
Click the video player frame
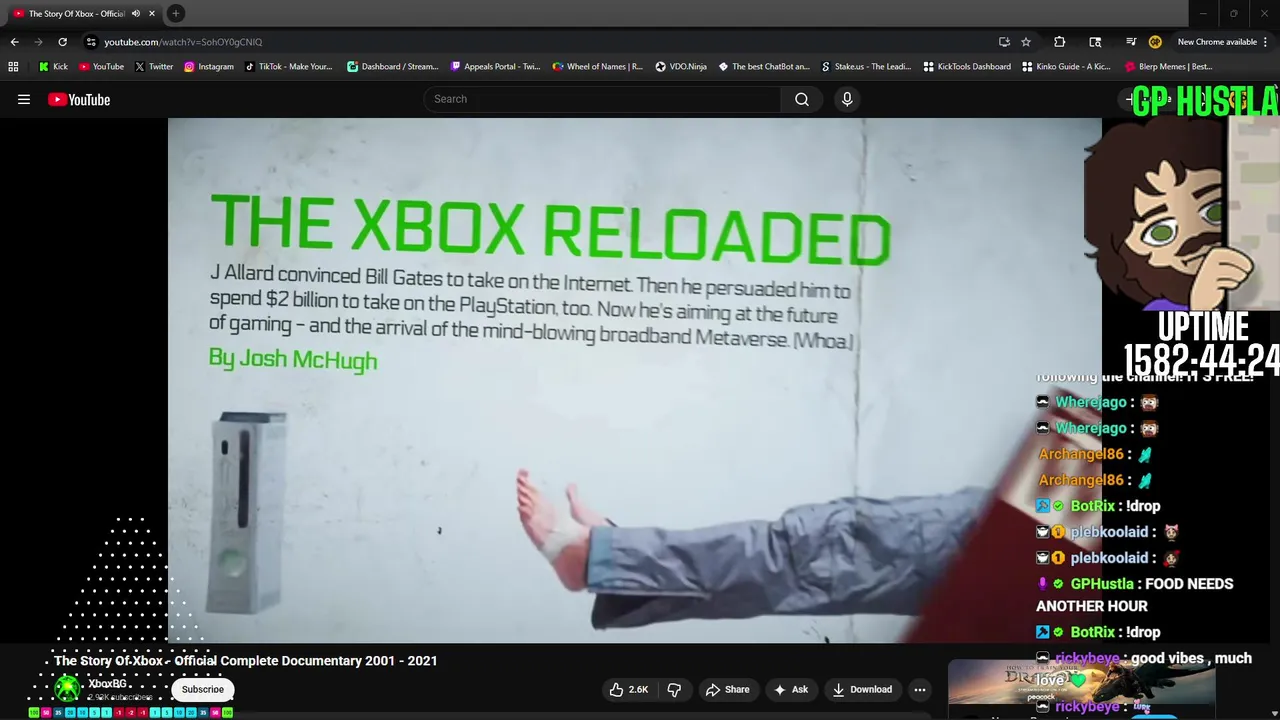[x=634, y=380]
